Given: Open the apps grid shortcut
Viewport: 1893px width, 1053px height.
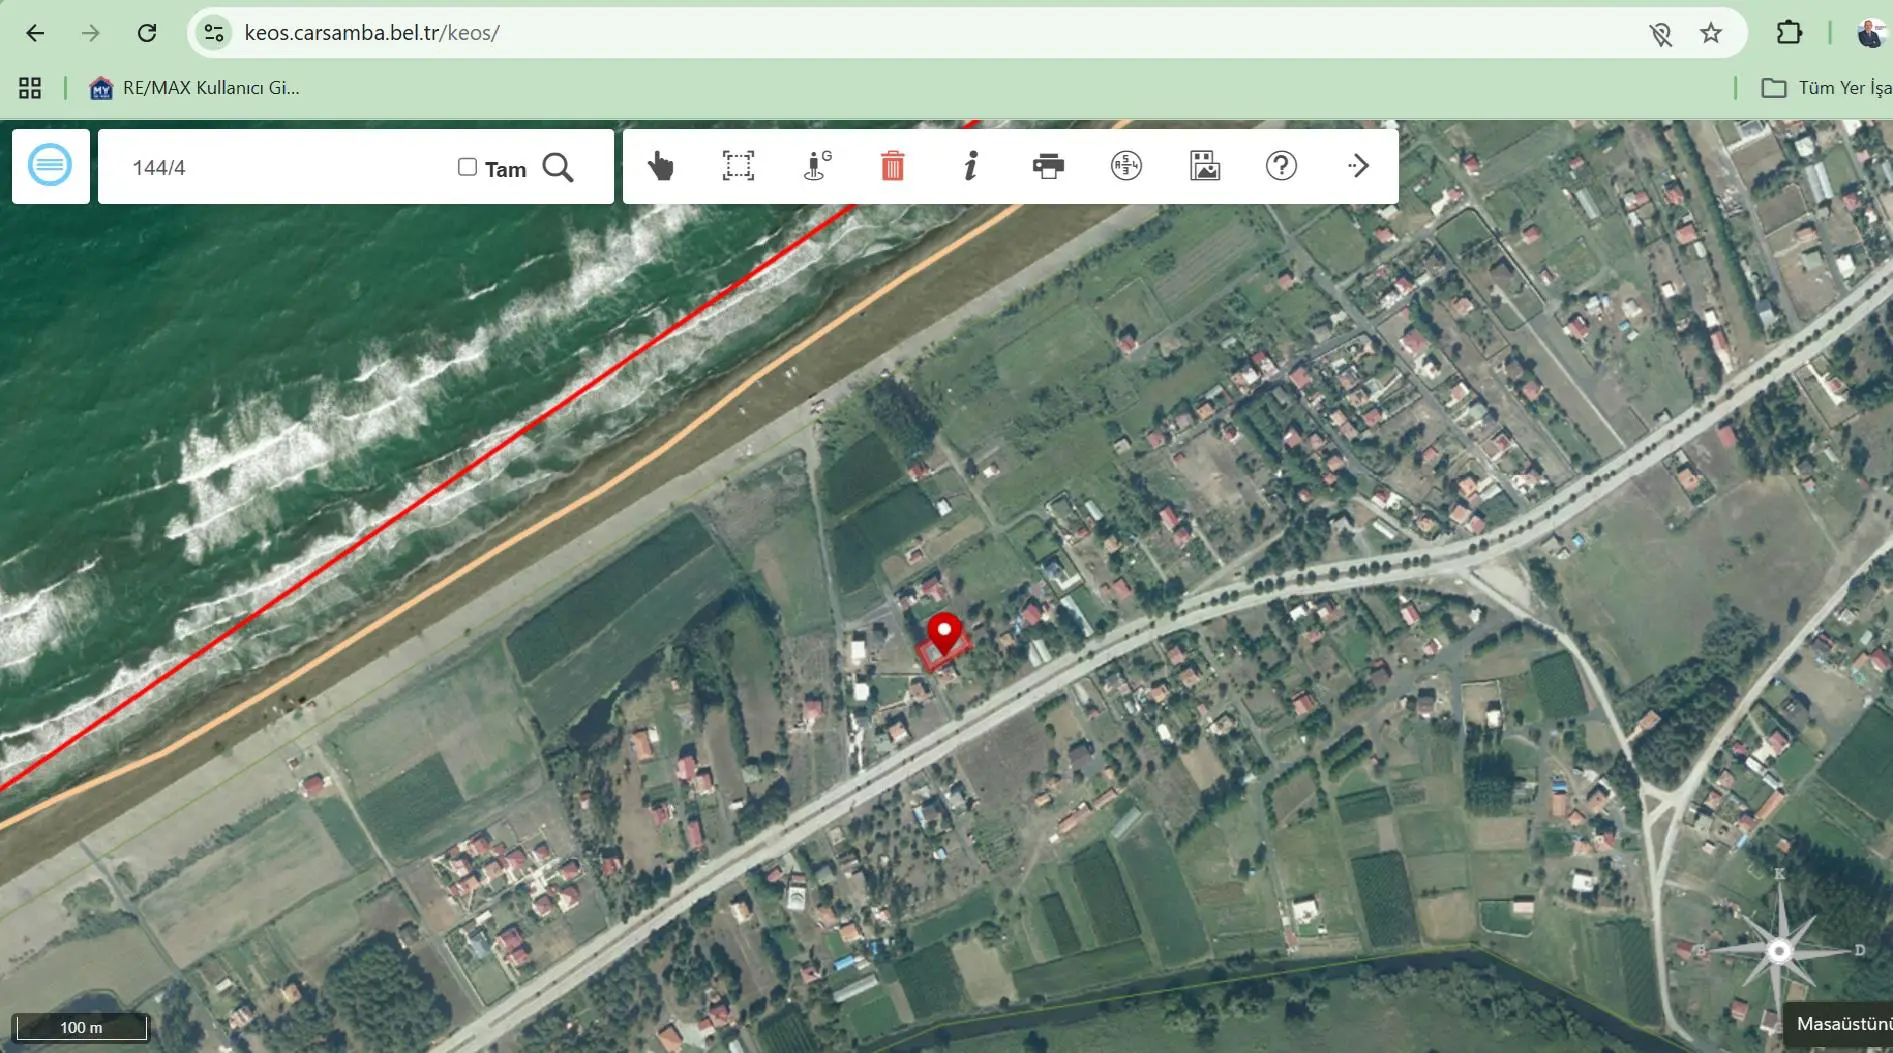Looking at the screenshot, I should tap(30, 88).
